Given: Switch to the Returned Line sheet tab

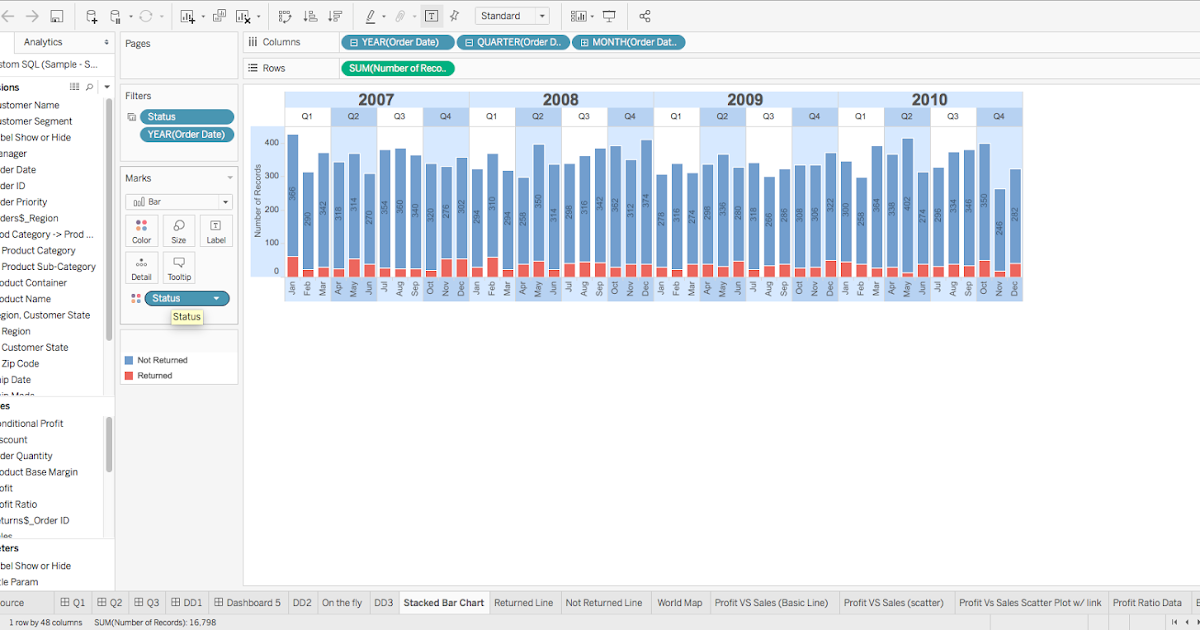Looking at the screenshot, I should 524,602.
